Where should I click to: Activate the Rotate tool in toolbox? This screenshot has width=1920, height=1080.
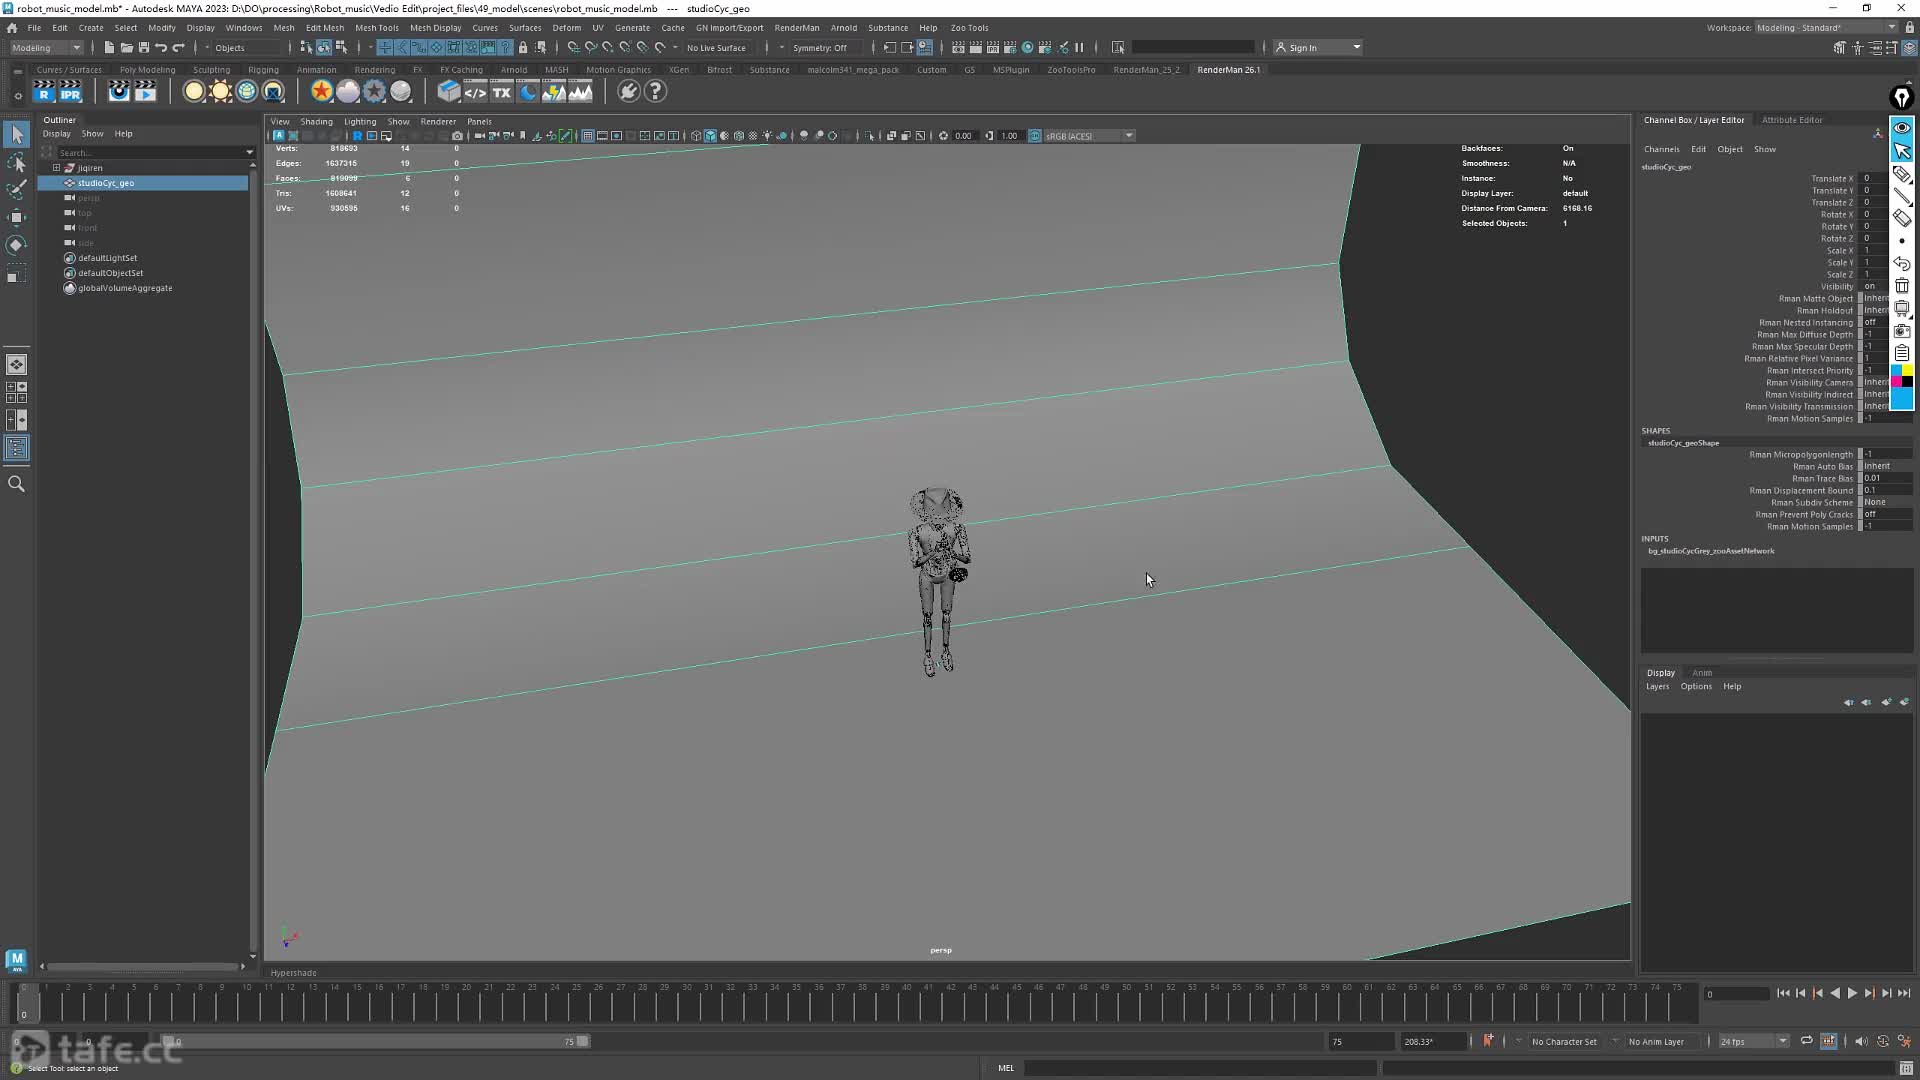(17, 245)
